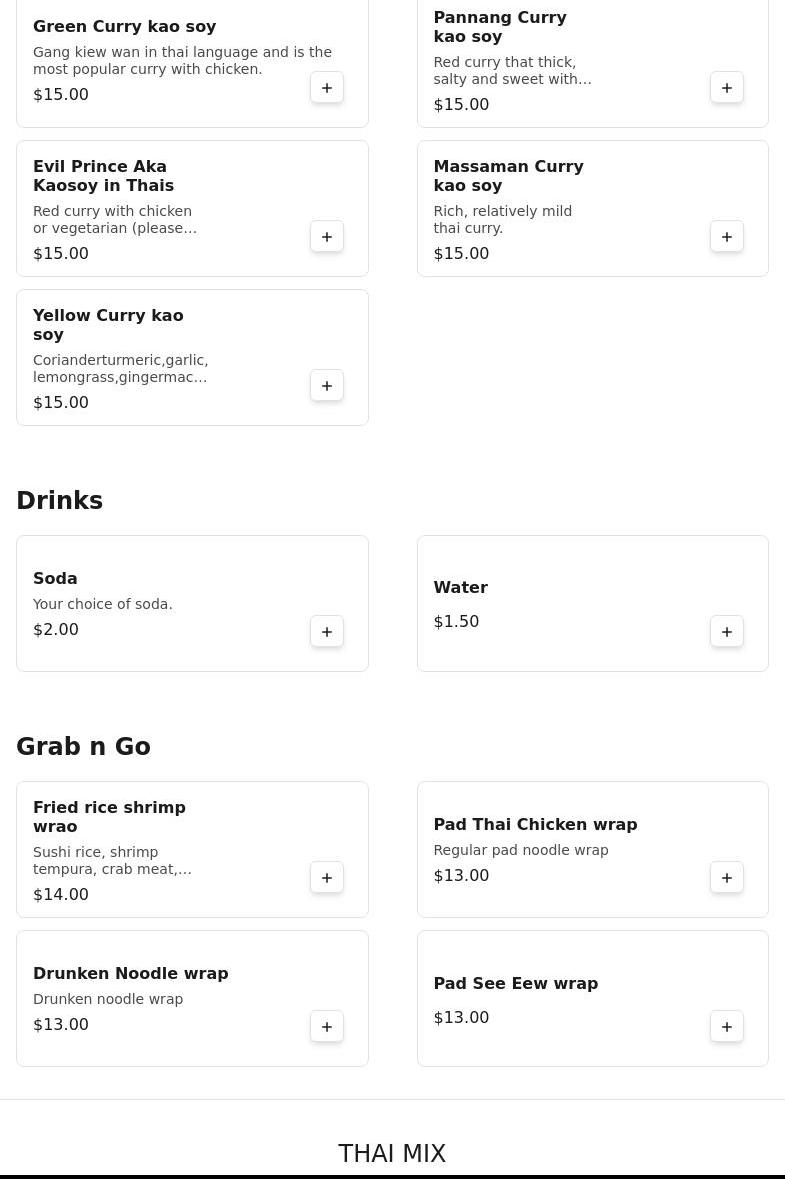This screenshot has height=1179, width=785.
Task: Add Fried rice shrimp wrap to cart
Action: click(327, 878)
